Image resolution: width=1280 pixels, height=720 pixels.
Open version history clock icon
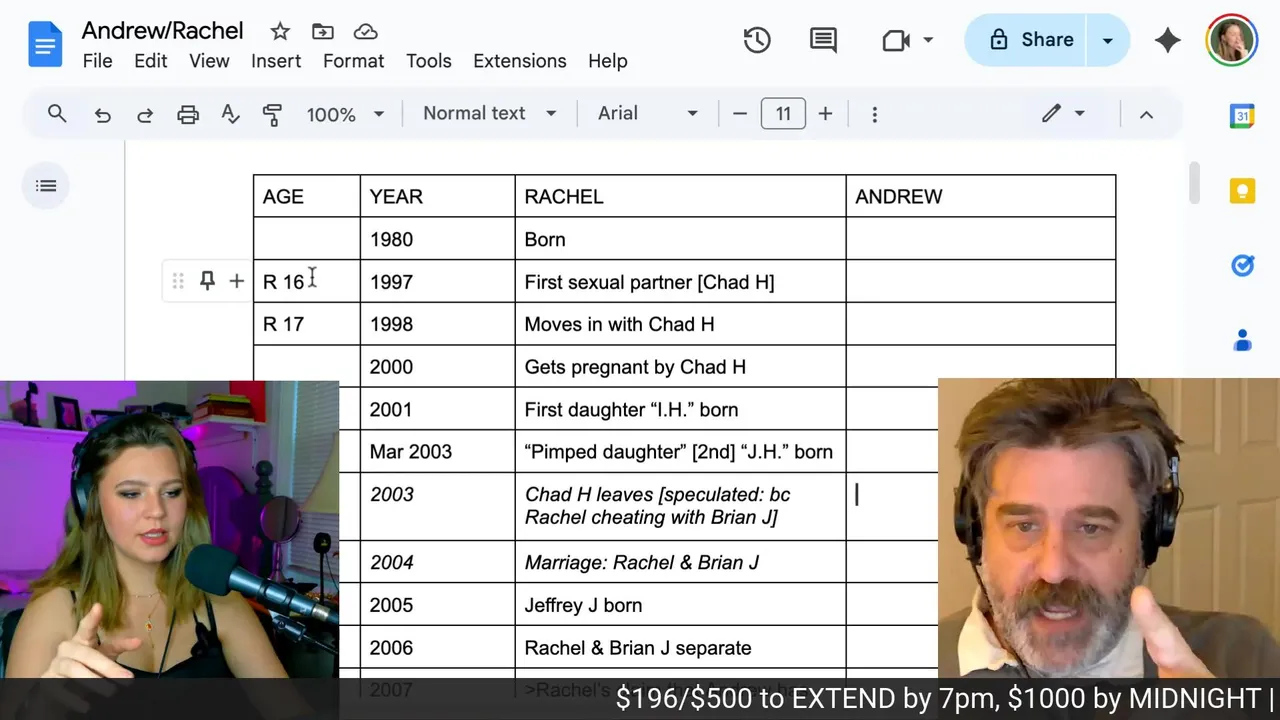(x=757, y=40)
